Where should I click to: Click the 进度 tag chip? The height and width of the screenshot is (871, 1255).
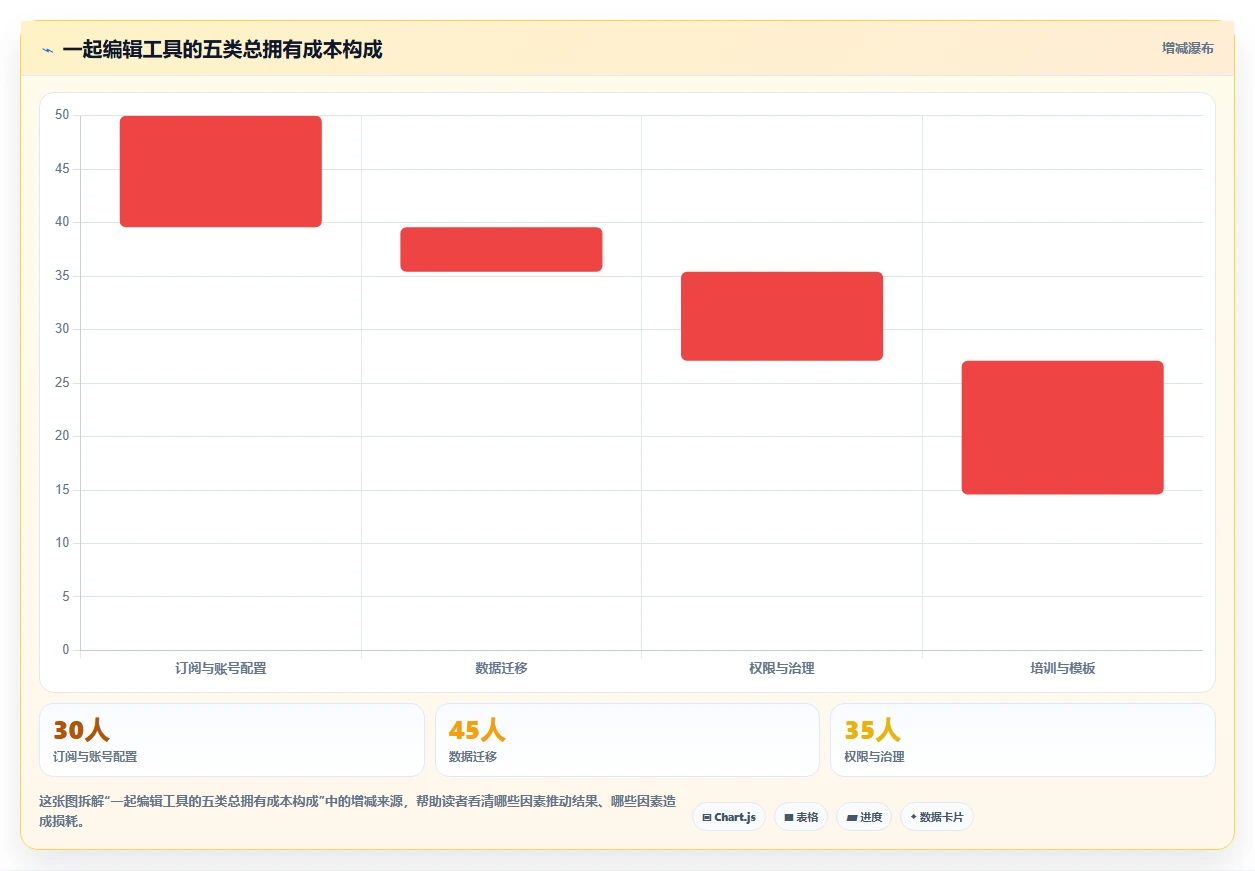point(864,817)
